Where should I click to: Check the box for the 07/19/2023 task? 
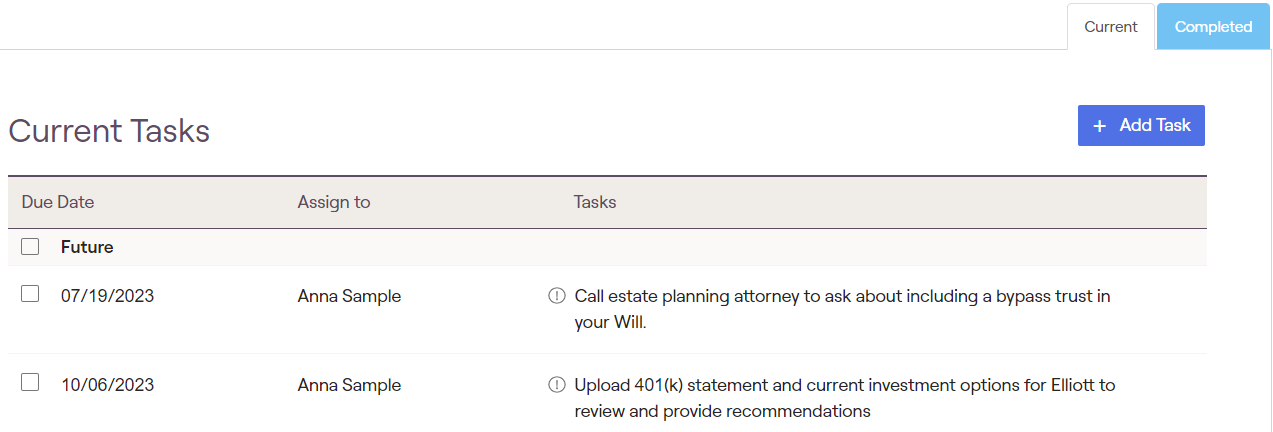click(30, 294)
